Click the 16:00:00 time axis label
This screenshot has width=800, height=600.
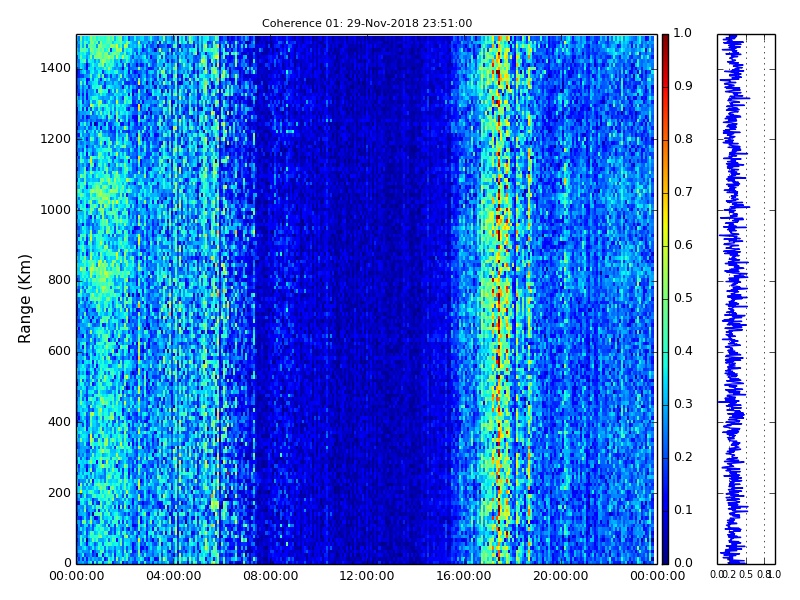[x=464, y=576]
